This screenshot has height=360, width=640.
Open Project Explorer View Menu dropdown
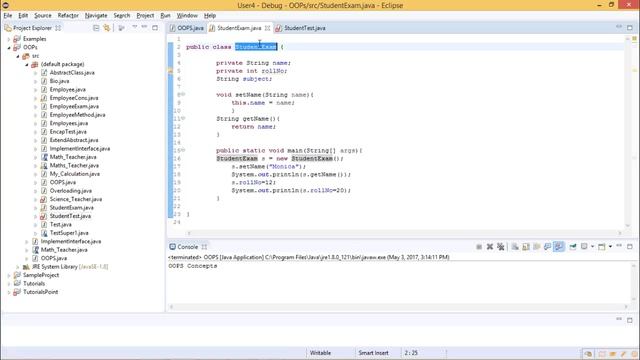pyautogui.click(x=134, y=27)
